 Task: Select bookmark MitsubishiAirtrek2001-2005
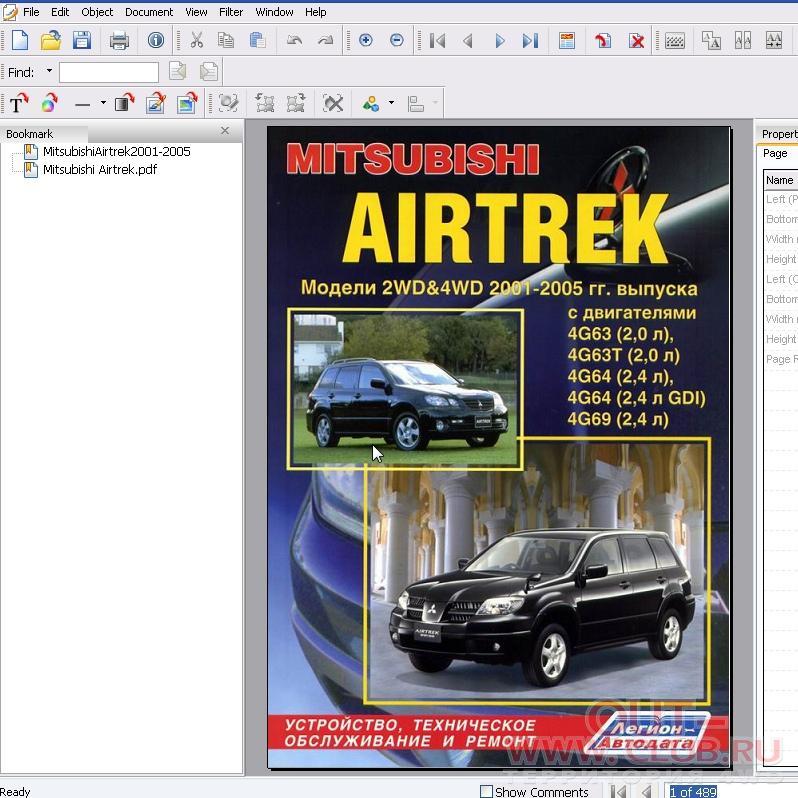[117, 151]
